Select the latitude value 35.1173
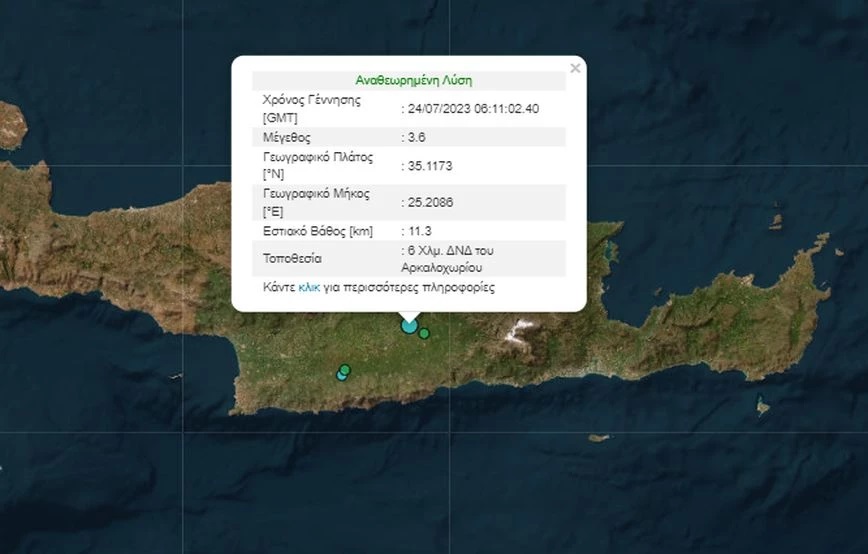 423,166
